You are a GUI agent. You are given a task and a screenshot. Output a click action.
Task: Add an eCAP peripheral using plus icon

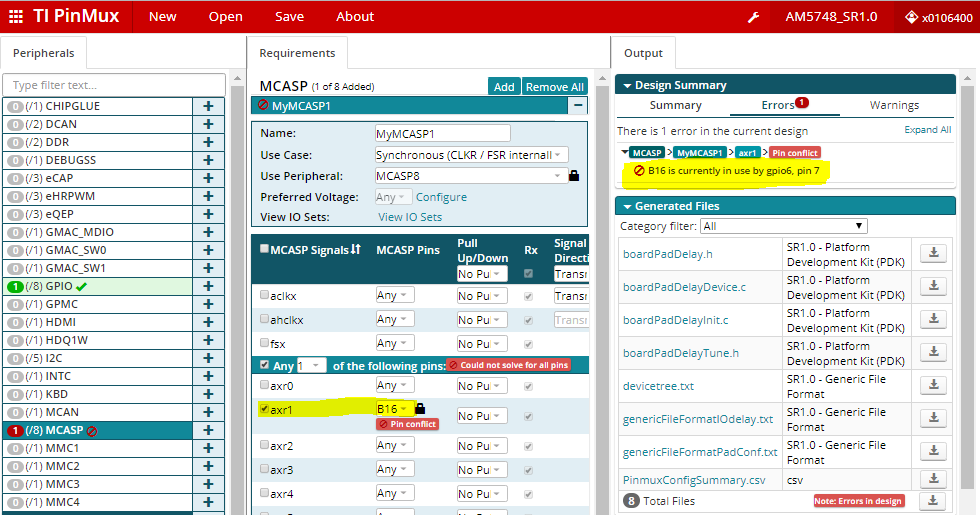[208, 178]
